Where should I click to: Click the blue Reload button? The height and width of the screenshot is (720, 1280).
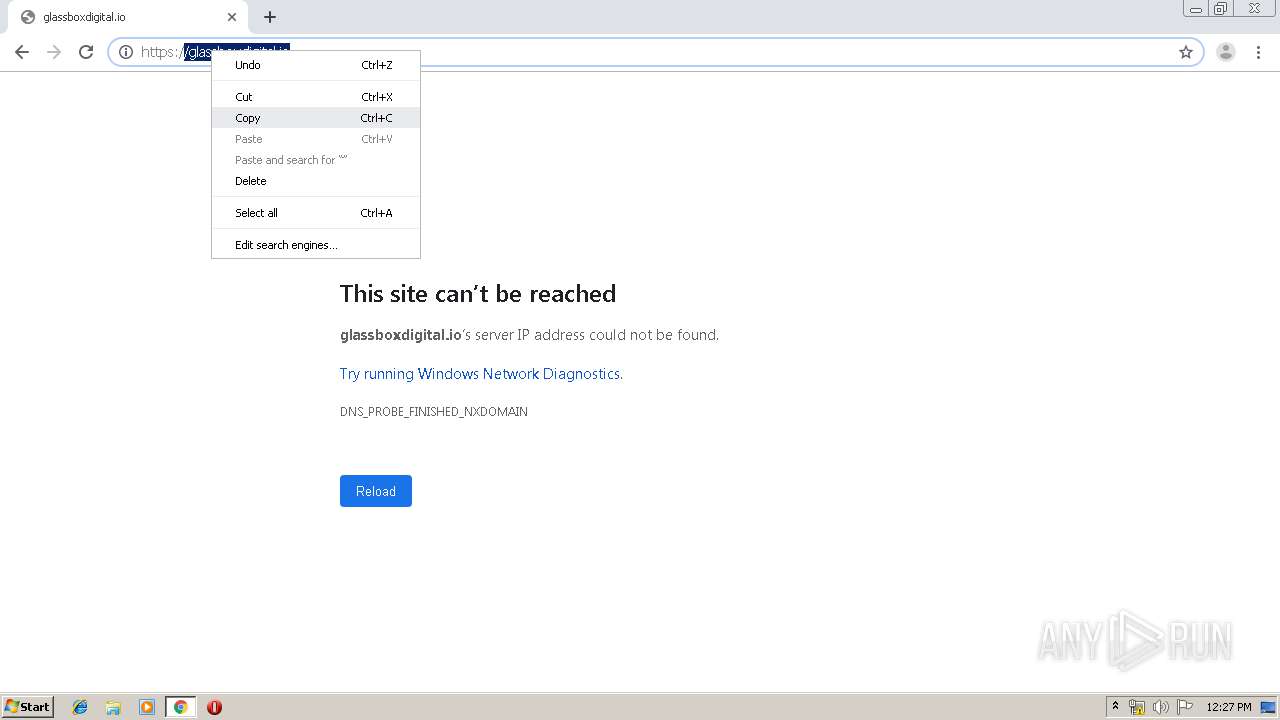click(x=376, y=491)
